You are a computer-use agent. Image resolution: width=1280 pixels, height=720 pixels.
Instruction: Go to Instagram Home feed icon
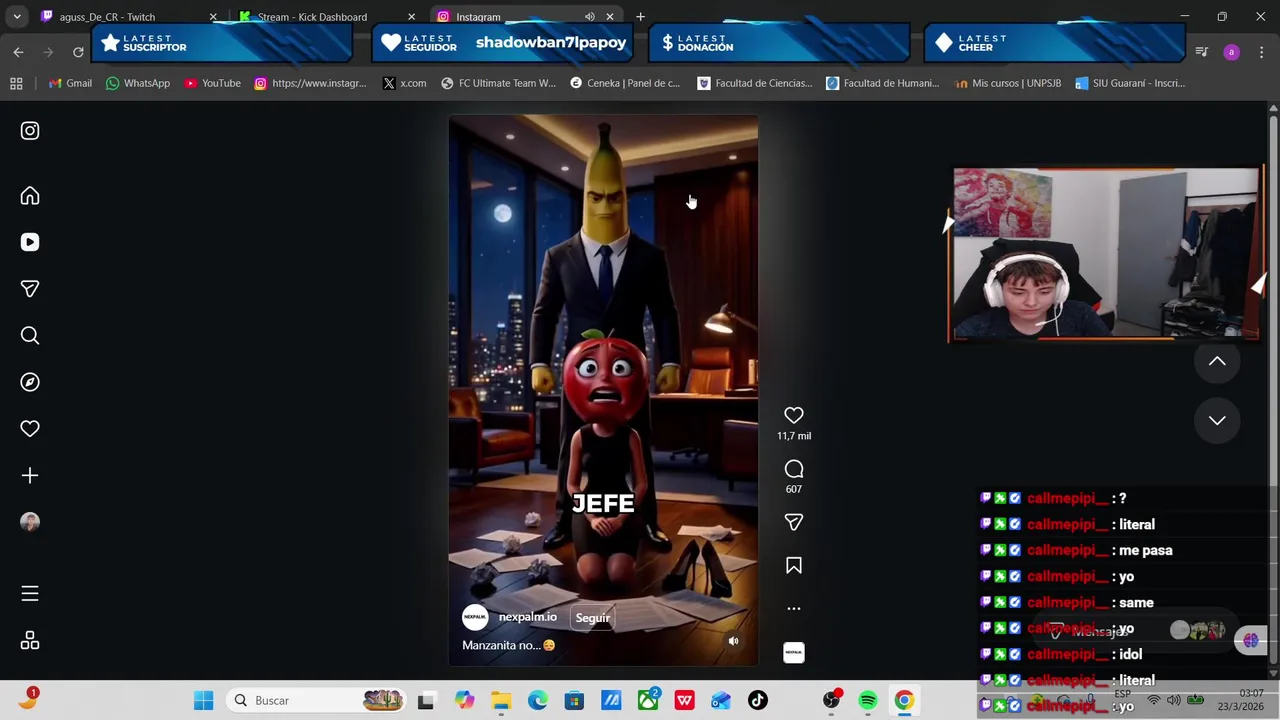tap(30, 196)
